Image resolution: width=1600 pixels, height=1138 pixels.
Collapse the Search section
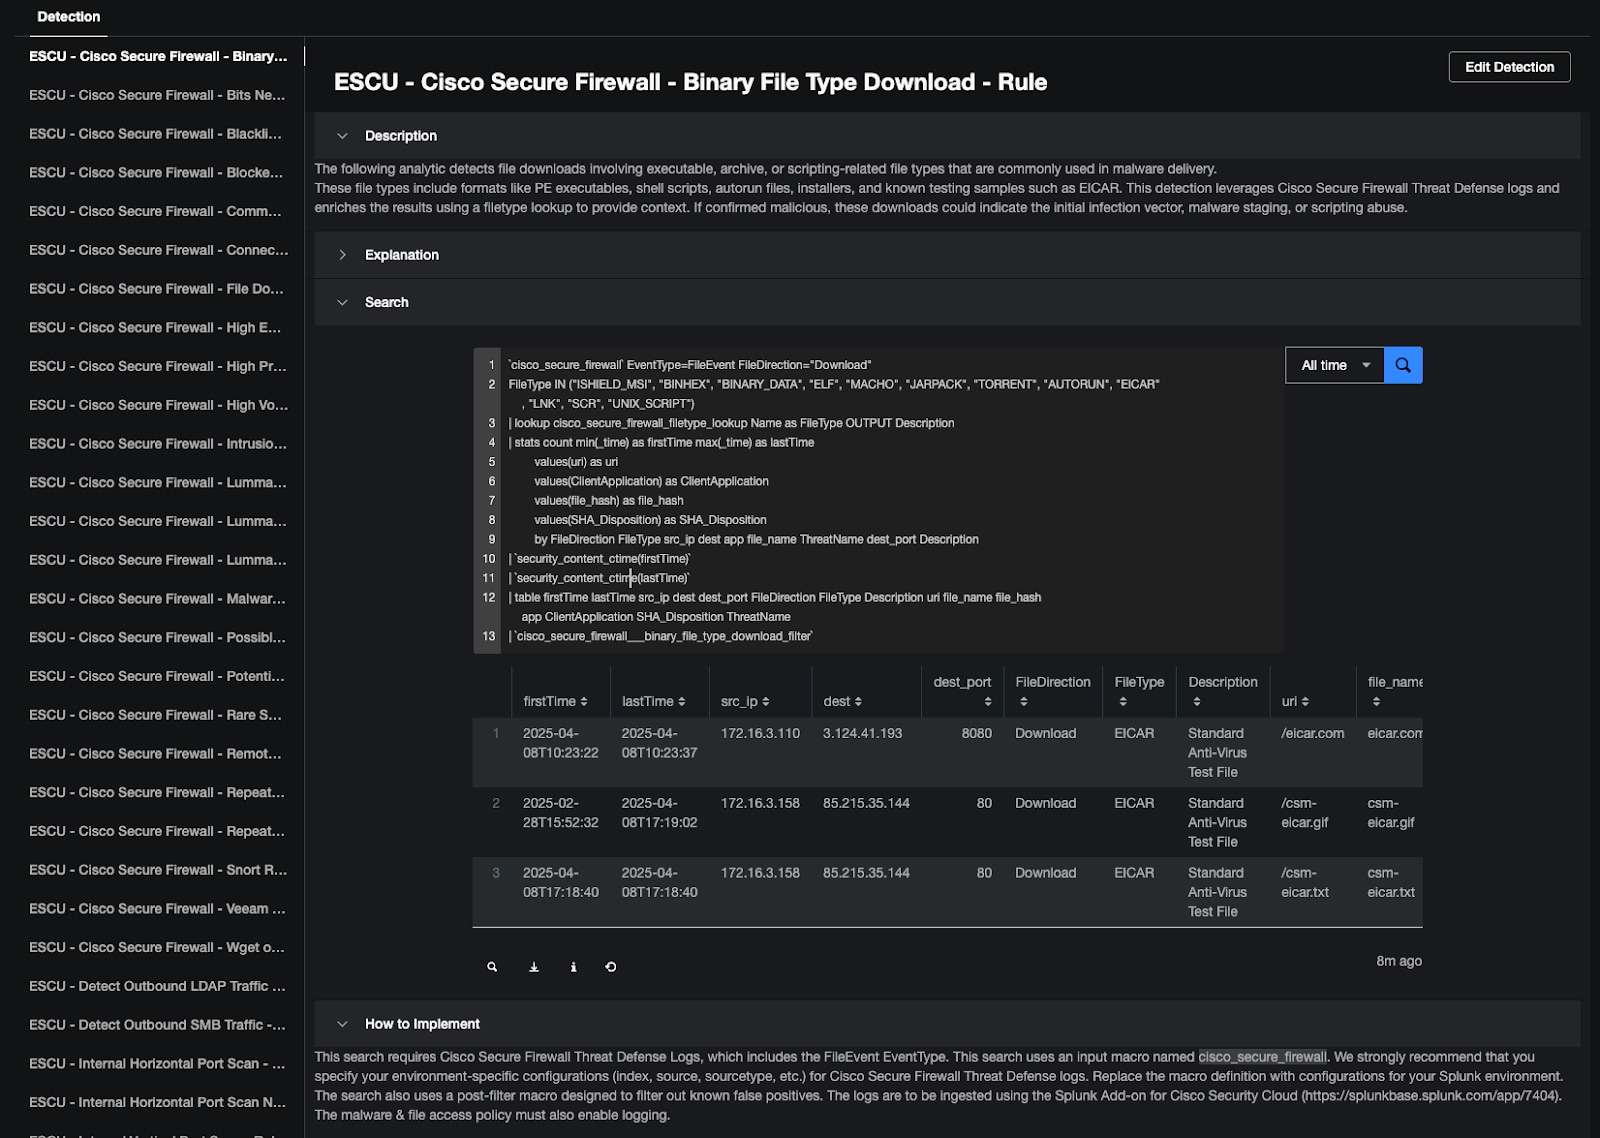point(342,302)
